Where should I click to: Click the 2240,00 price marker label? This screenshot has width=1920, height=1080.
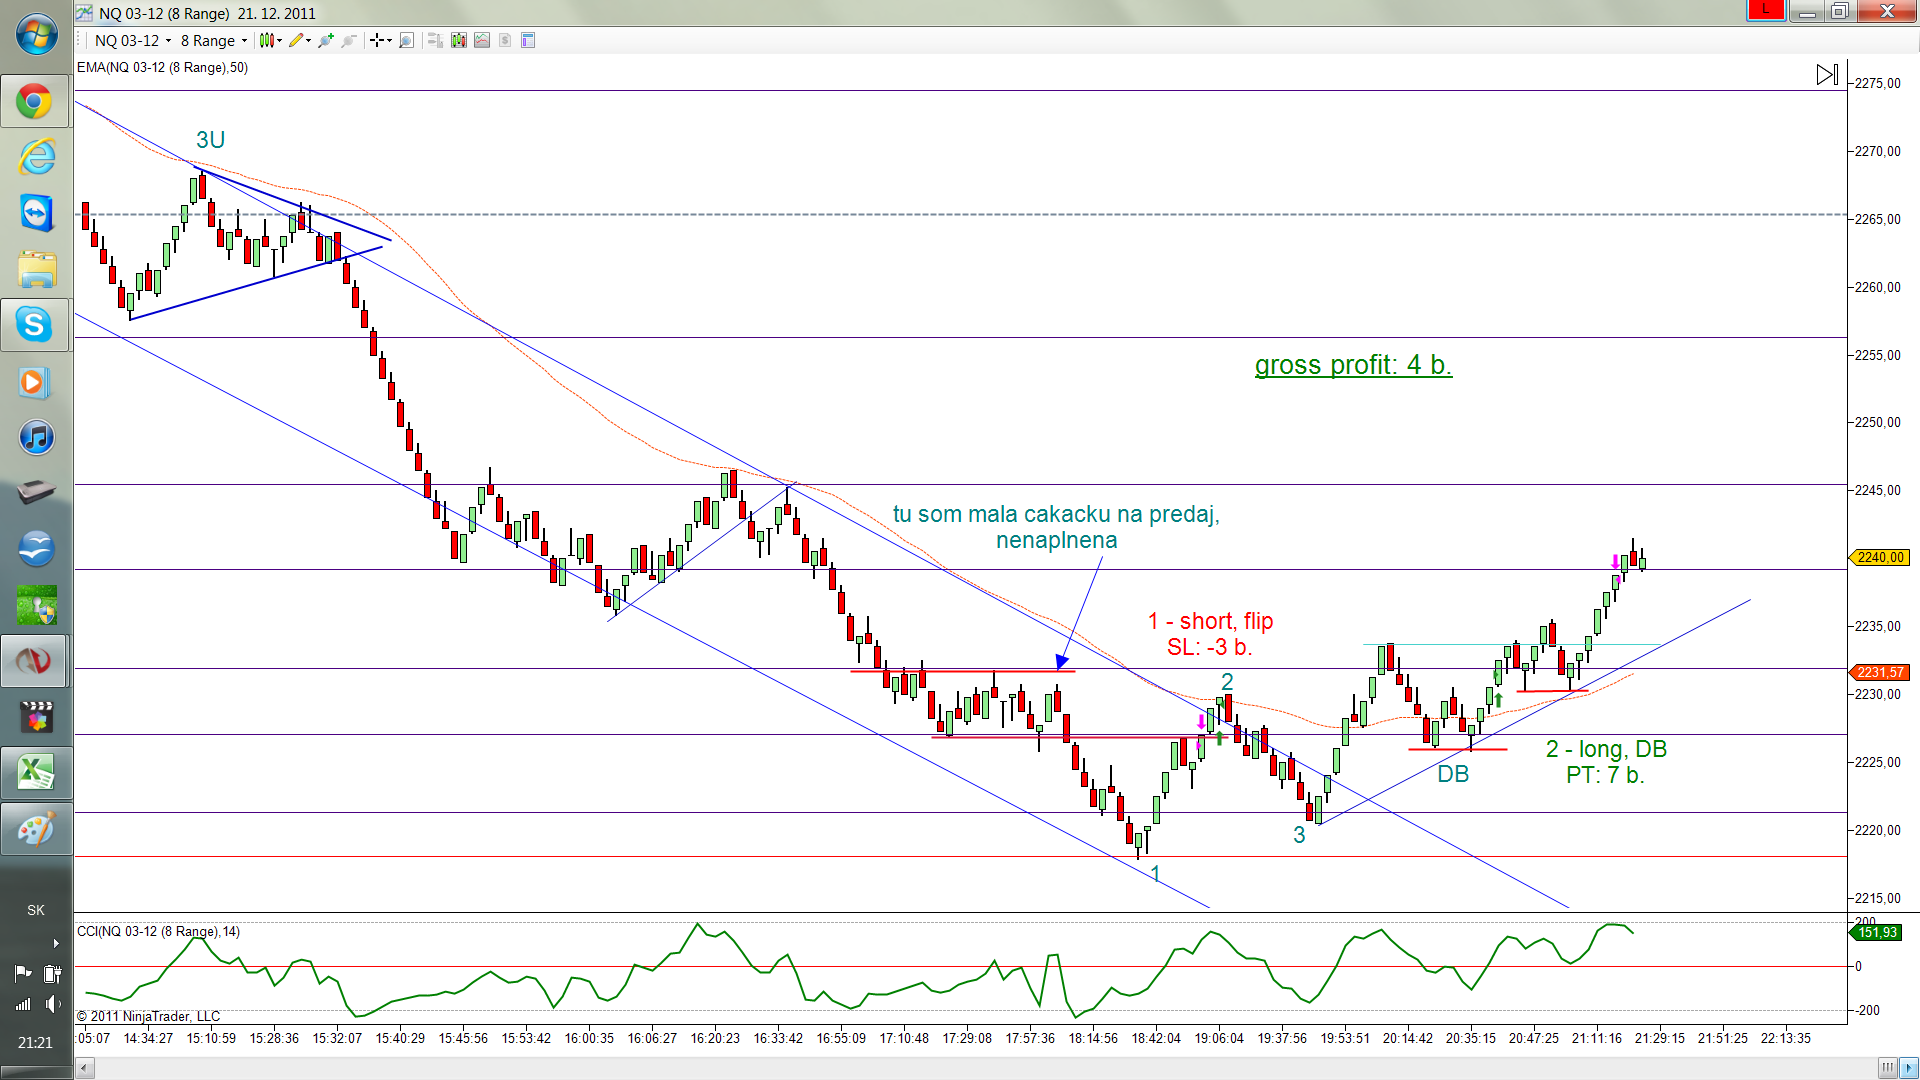click(1880, 558)
